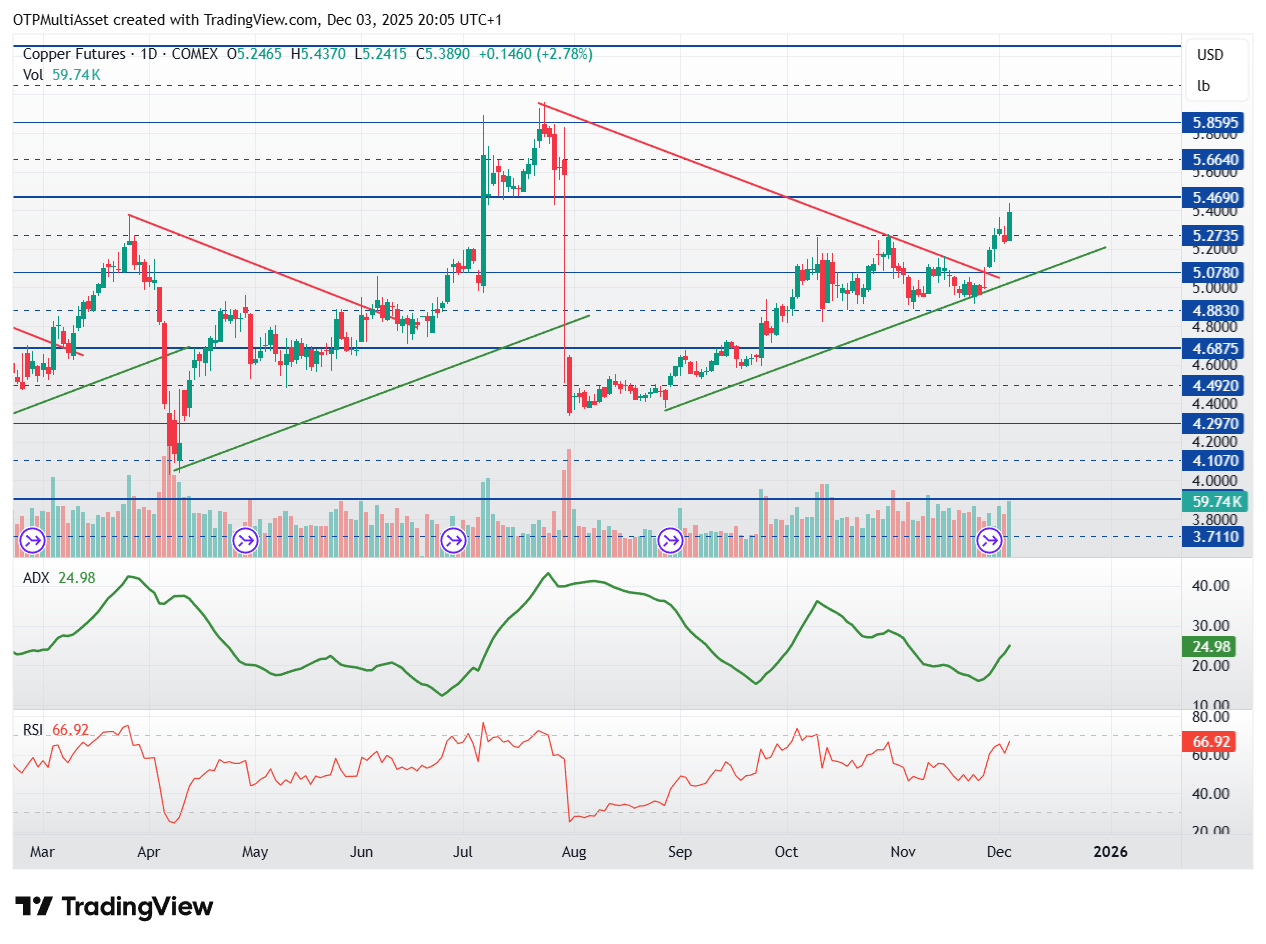Screen dimensions: 1266x944
Task: Click the 2026 label on time axis
Action: (1110, 852)
